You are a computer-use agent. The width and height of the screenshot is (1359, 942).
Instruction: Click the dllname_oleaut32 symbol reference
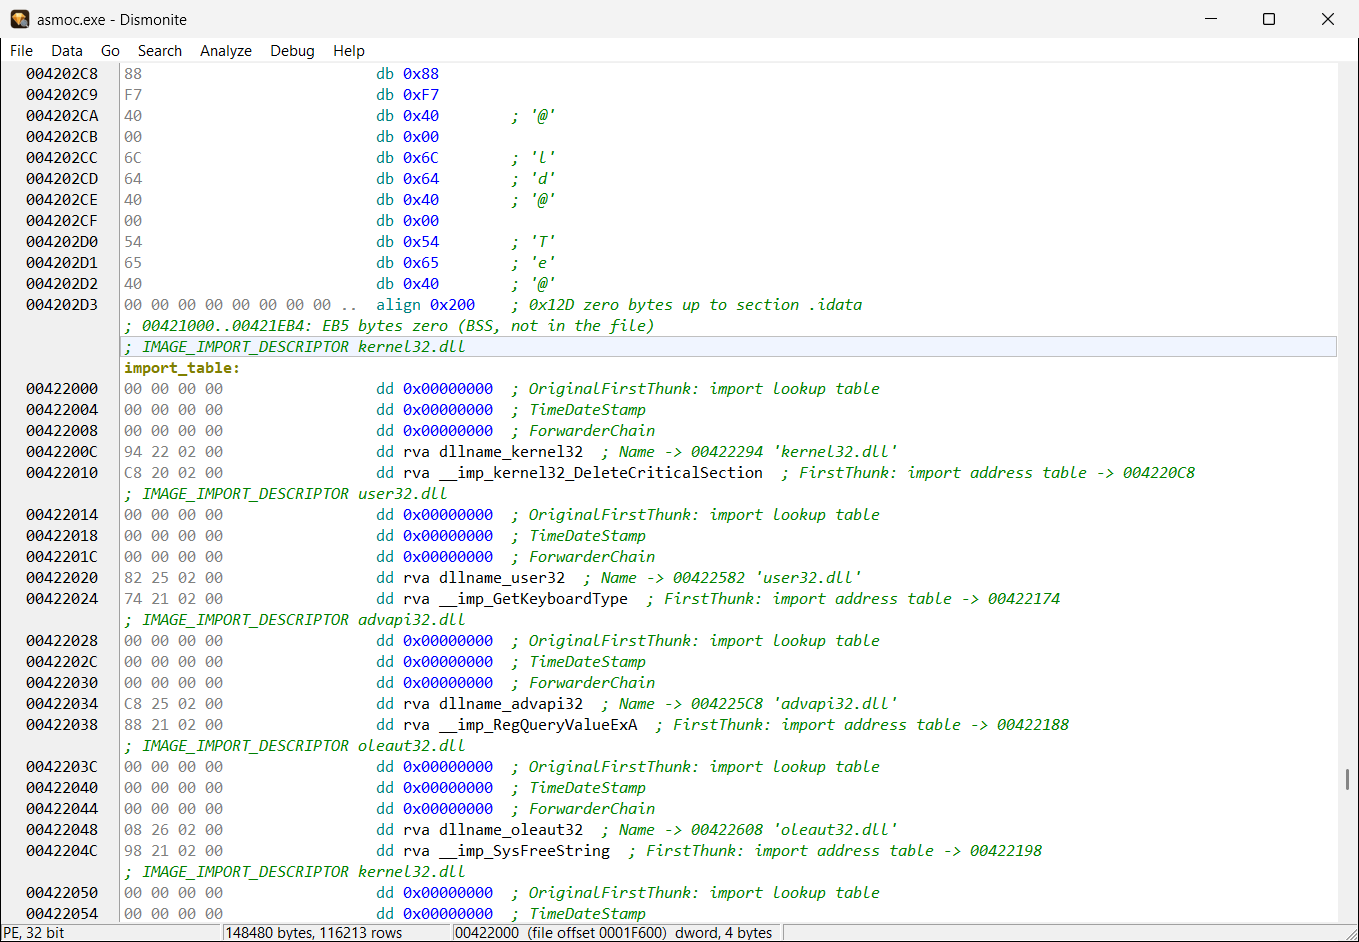pos(511,830)
